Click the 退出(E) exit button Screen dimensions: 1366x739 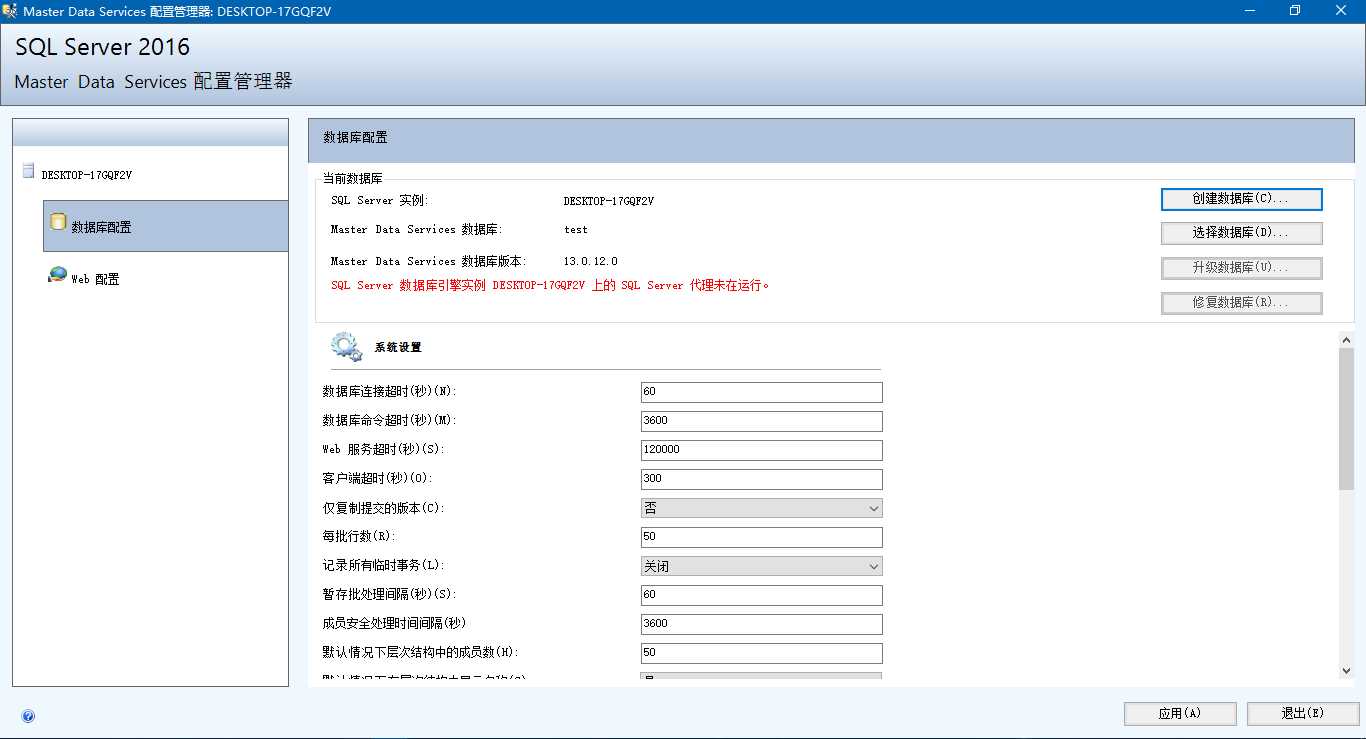pyautogui.click(x=1303, y=714)
